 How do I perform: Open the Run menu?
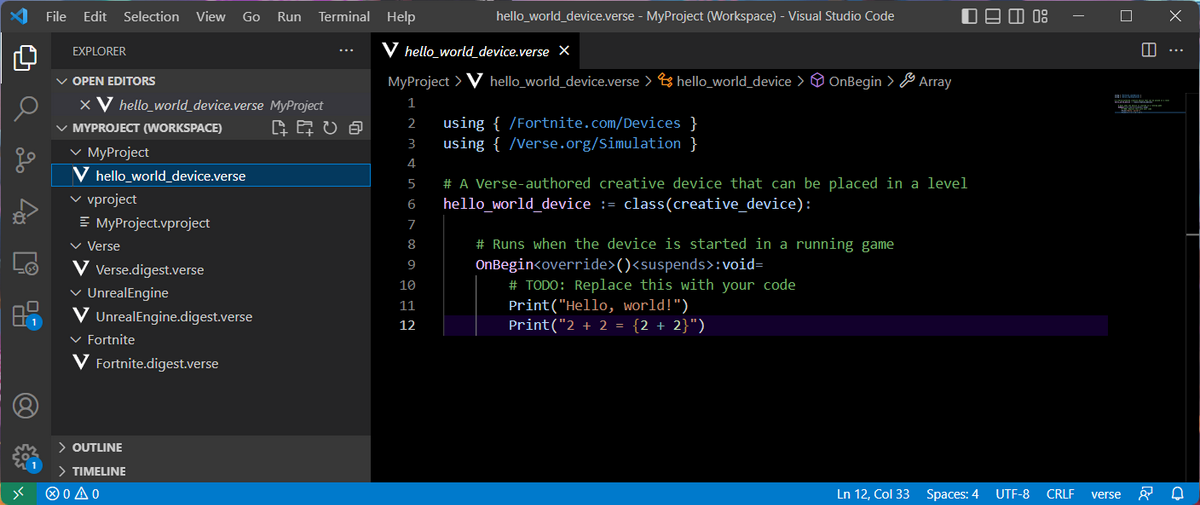289,17
